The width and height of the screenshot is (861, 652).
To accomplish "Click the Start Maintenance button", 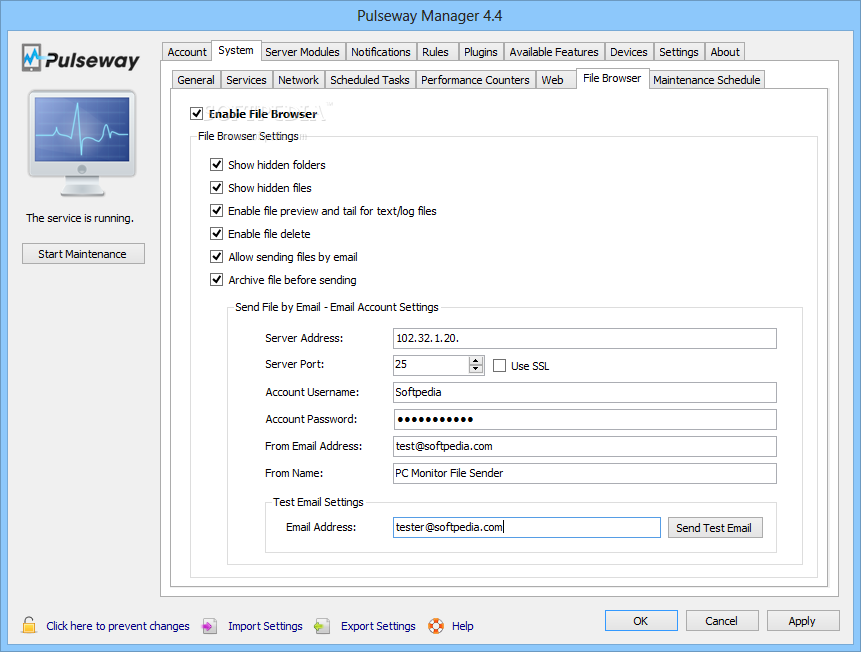I will pos(83,254).
